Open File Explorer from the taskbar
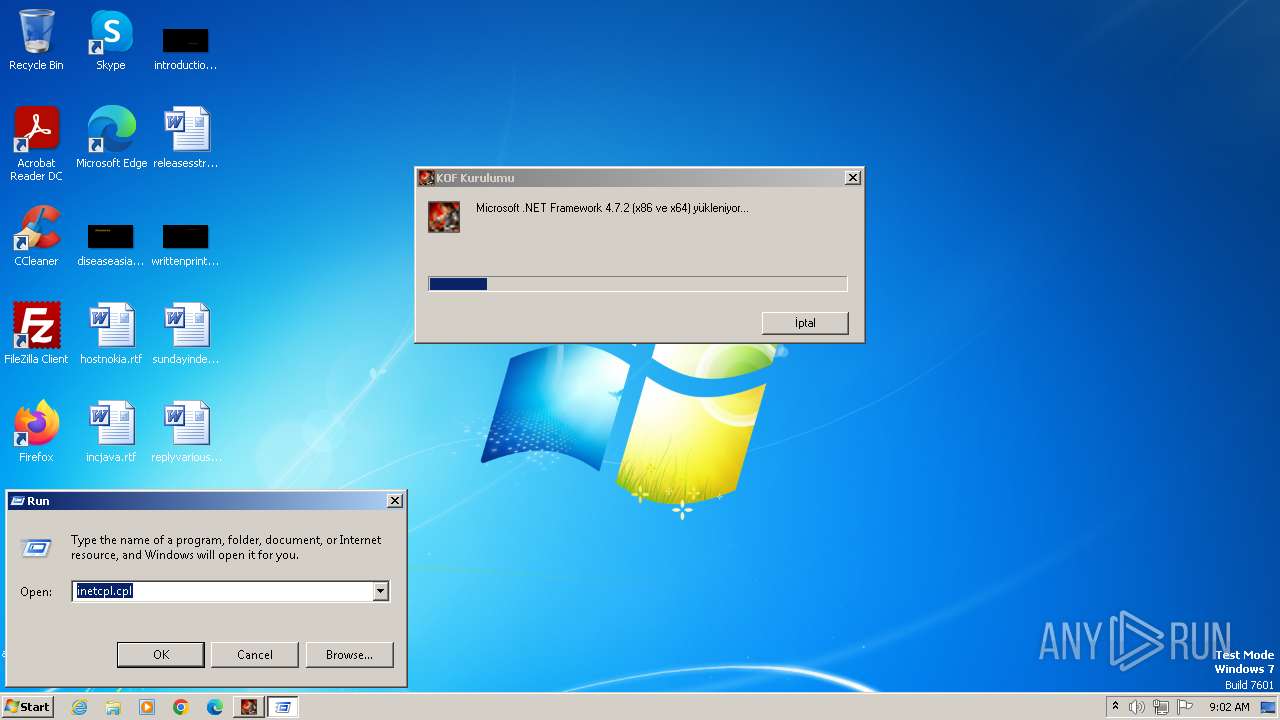Viewport: 1280px width, 720px height. click(x=113, y=707)
